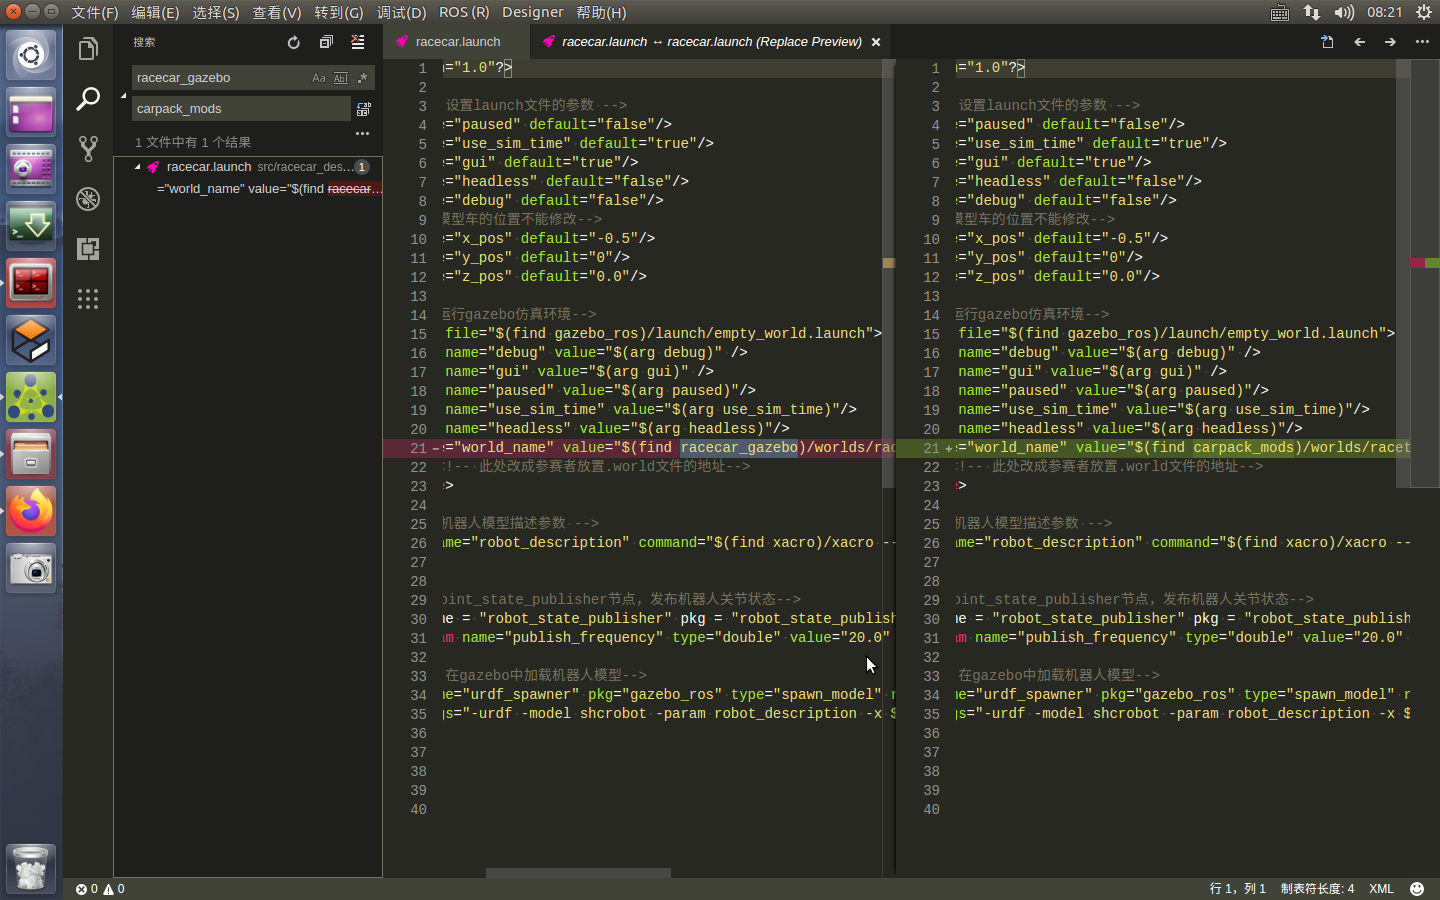Open 选择(S) menu
This screenshot has width=1440, height=900.
click(x=216, y=12)
